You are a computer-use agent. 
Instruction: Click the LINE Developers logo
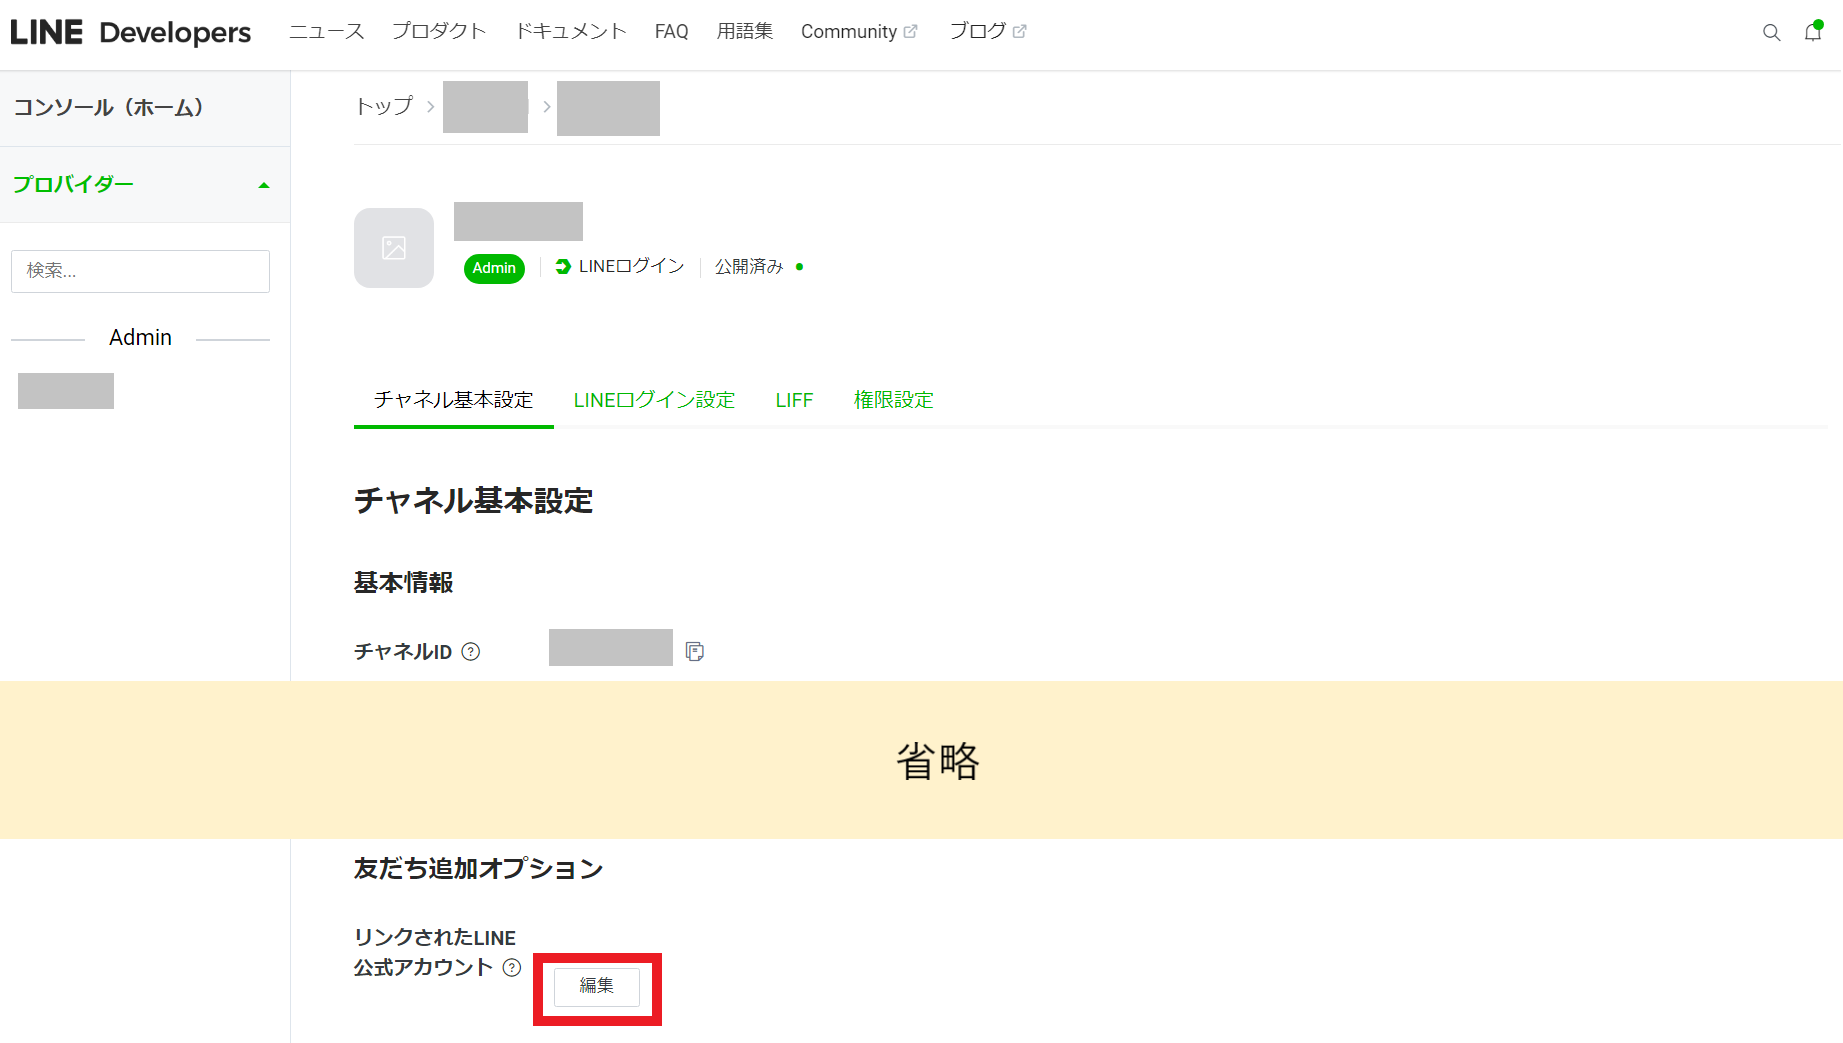(x=131, y=32)
